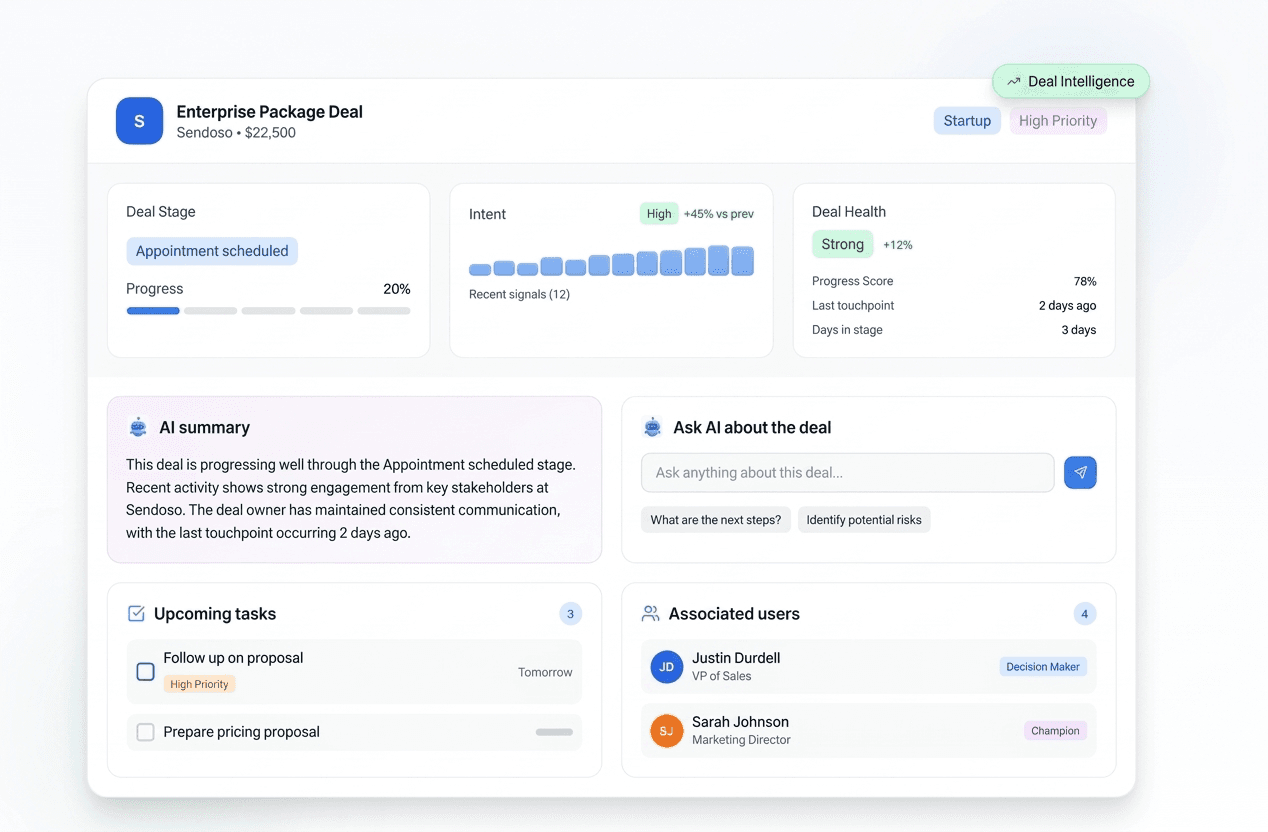The width and height of the screenshot is (1268, 832).
Task: Check the 'Follow up on proposal' checkbox
Action: pos(144,671)
